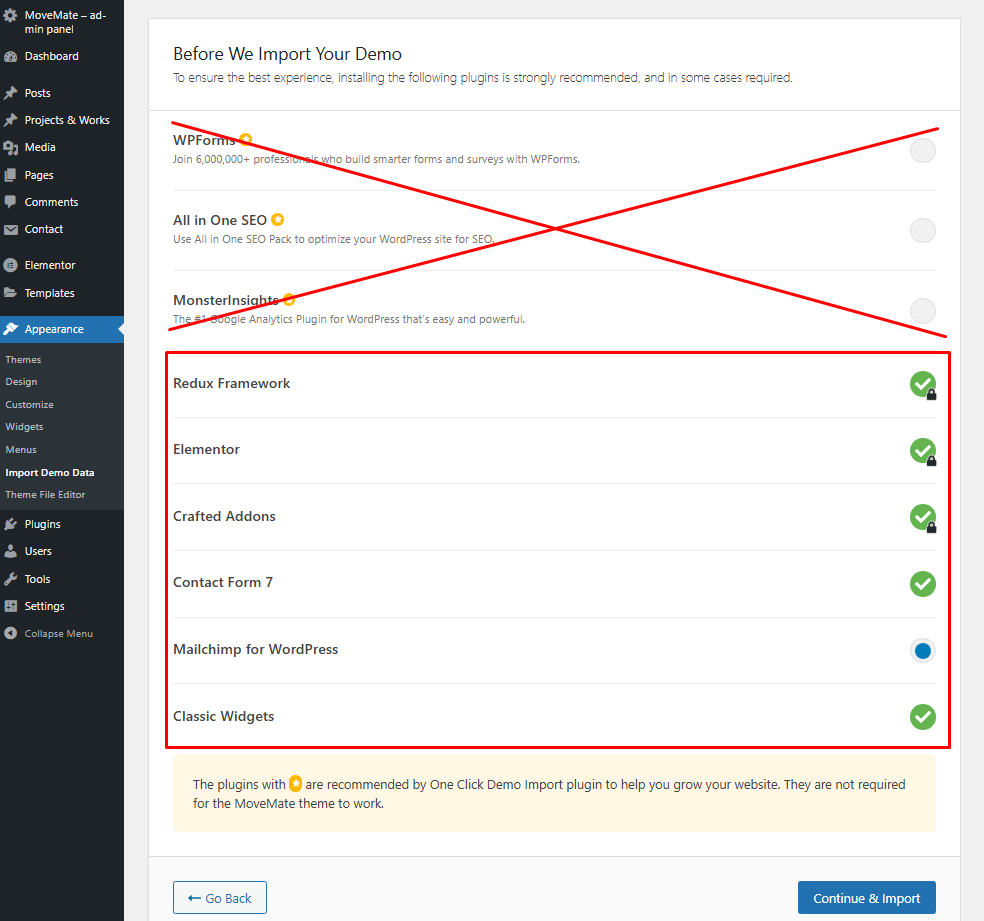Click the Redux Framework locked checkmark

pos(922,385)
